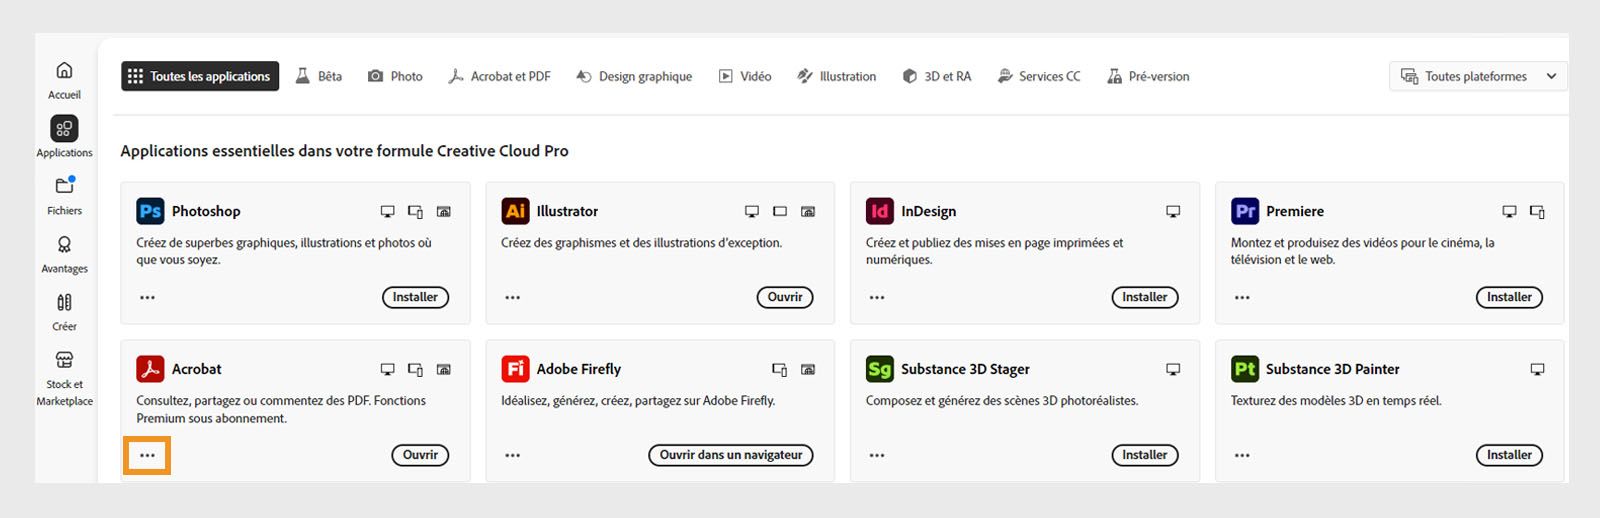Viewport: 1600px width, 518px height.
Task: Click Substance 3D Painter desktop icon
Action: [x=1538, y=369]
